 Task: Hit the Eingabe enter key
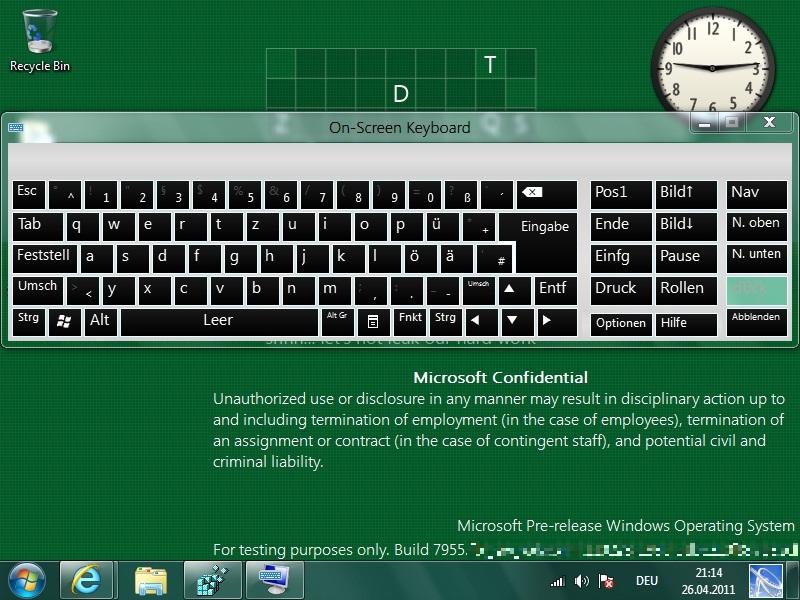pyautogui.click(x=545, y=242)
